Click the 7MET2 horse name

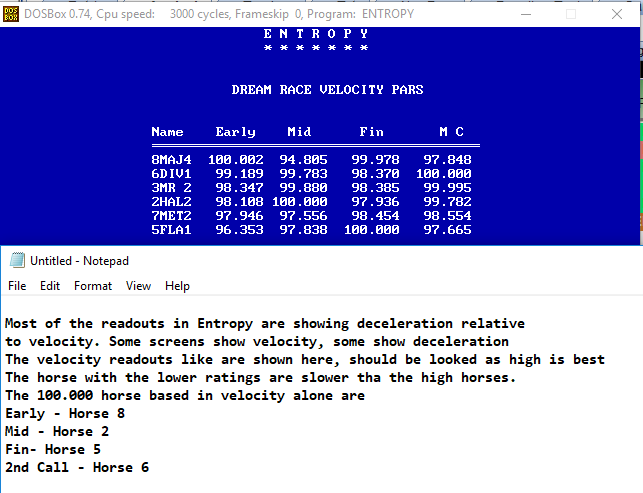pos(171,215)
